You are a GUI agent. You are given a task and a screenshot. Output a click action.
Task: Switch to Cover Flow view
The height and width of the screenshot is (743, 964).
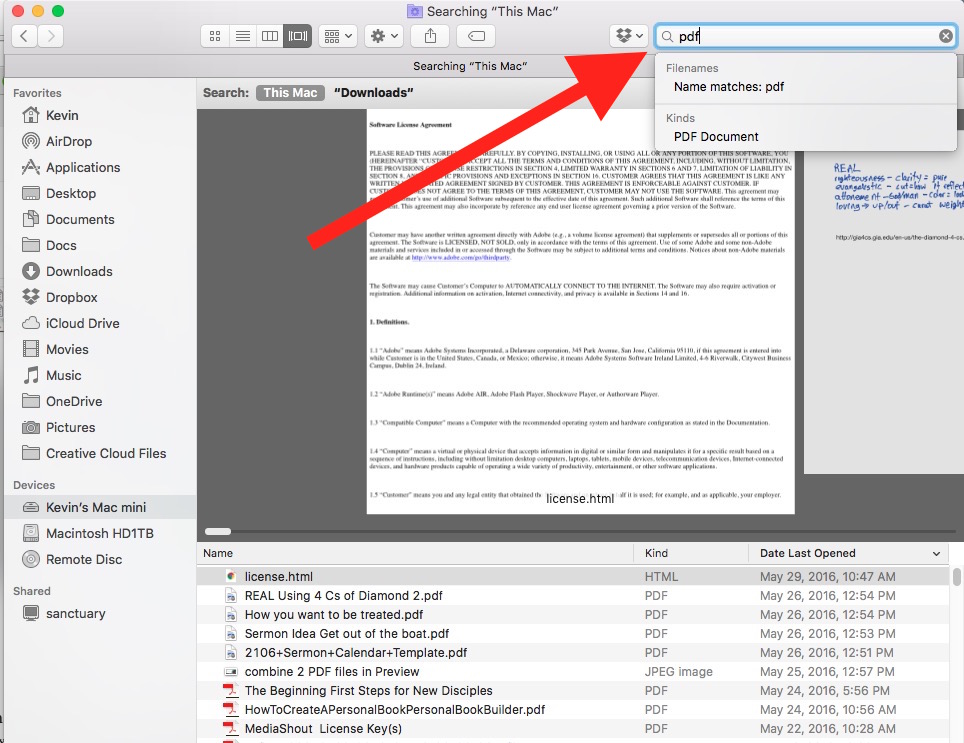(298, 36)
